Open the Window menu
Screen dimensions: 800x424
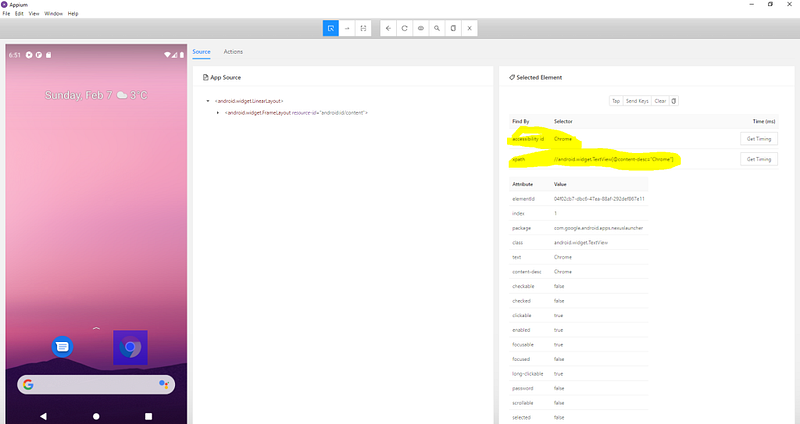click(x=53, y=14)
